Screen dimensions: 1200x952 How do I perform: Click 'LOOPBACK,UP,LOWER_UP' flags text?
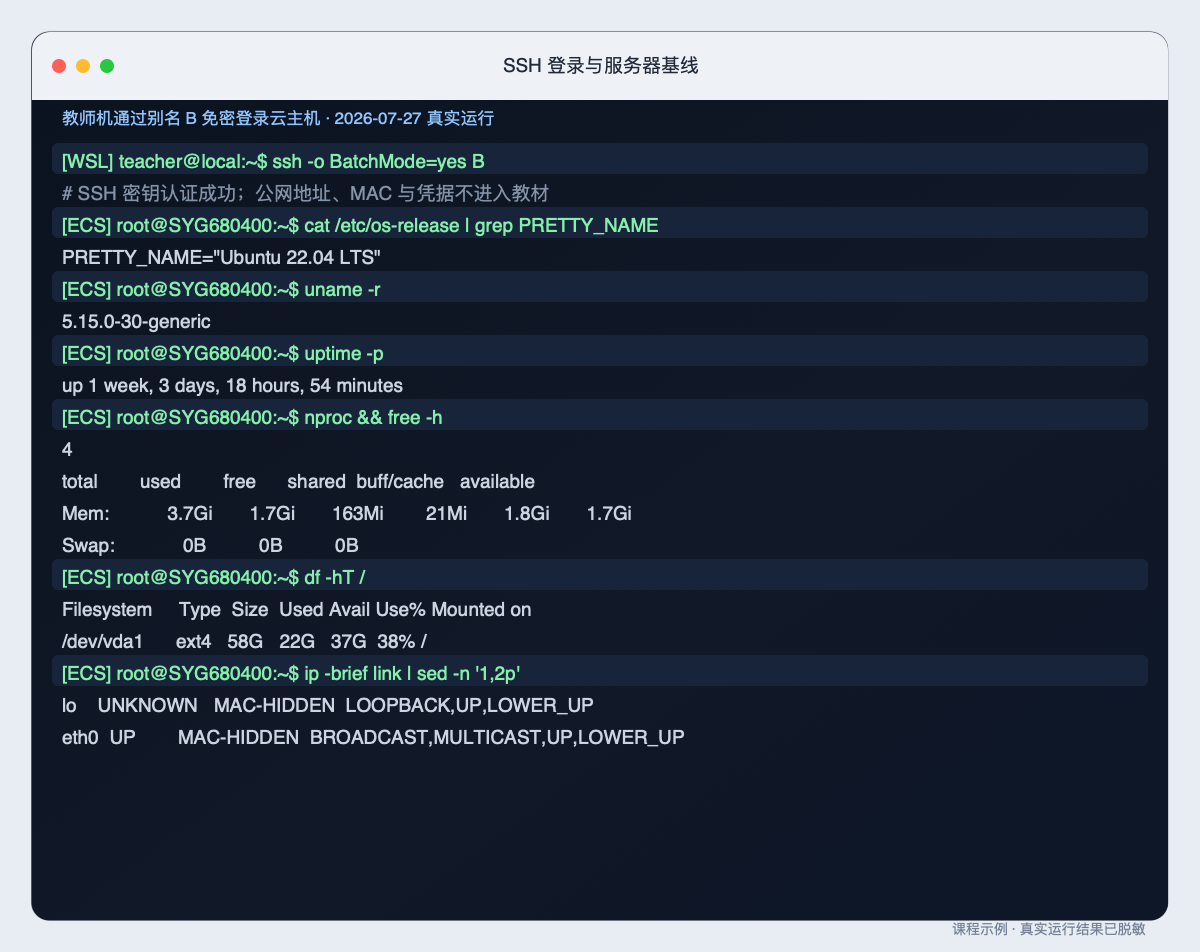(x=470, y=706)
